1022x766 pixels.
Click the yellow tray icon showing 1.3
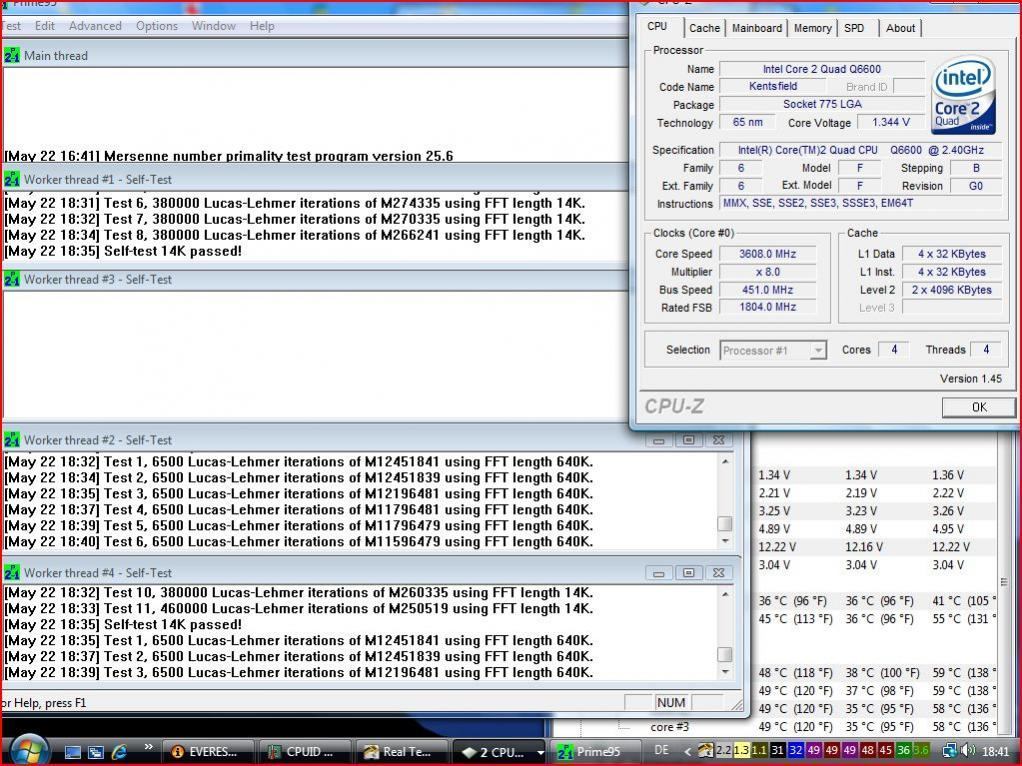click(741, 750)
